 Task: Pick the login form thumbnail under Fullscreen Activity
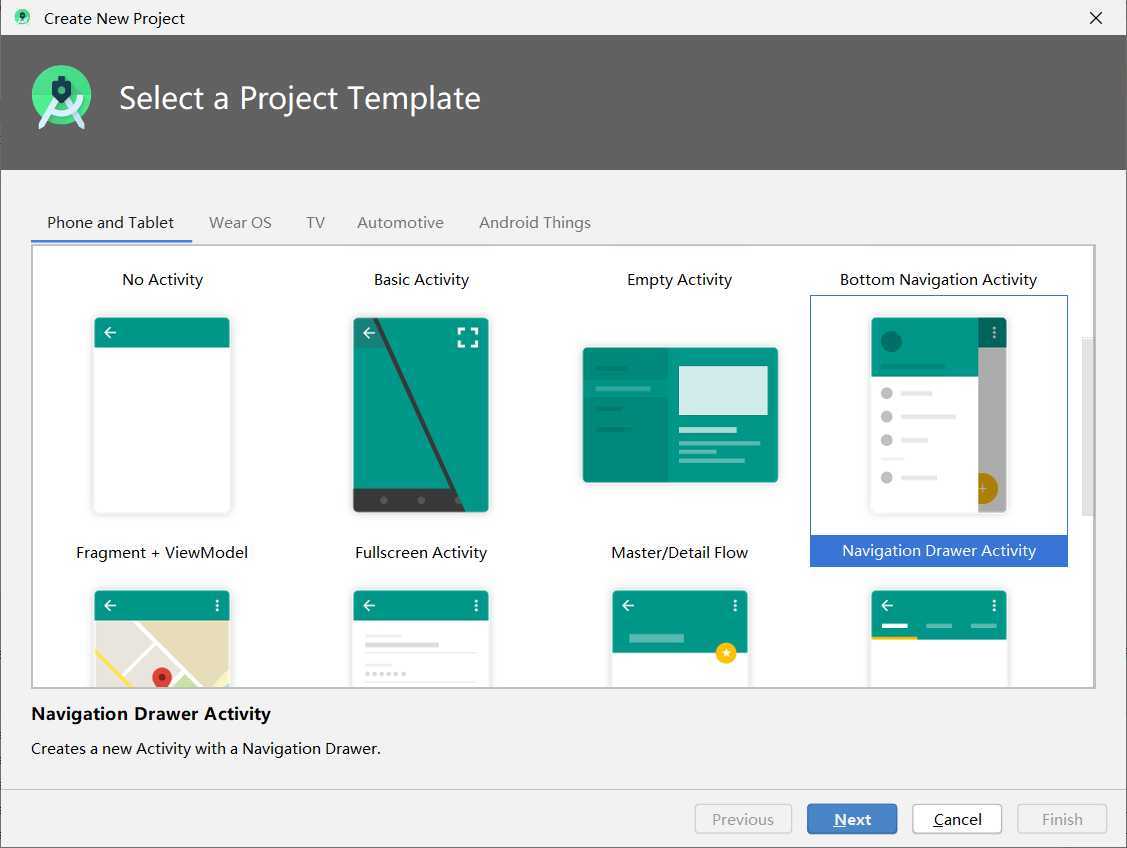point(420,638)
